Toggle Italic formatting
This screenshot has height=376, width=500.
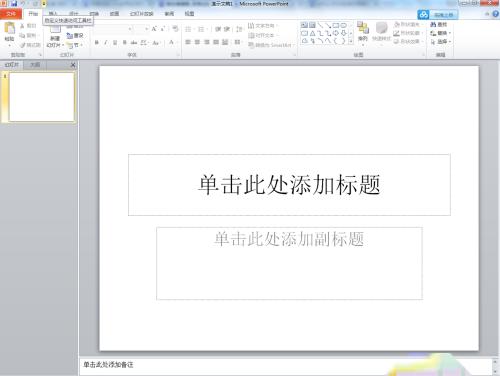(106, 42)
